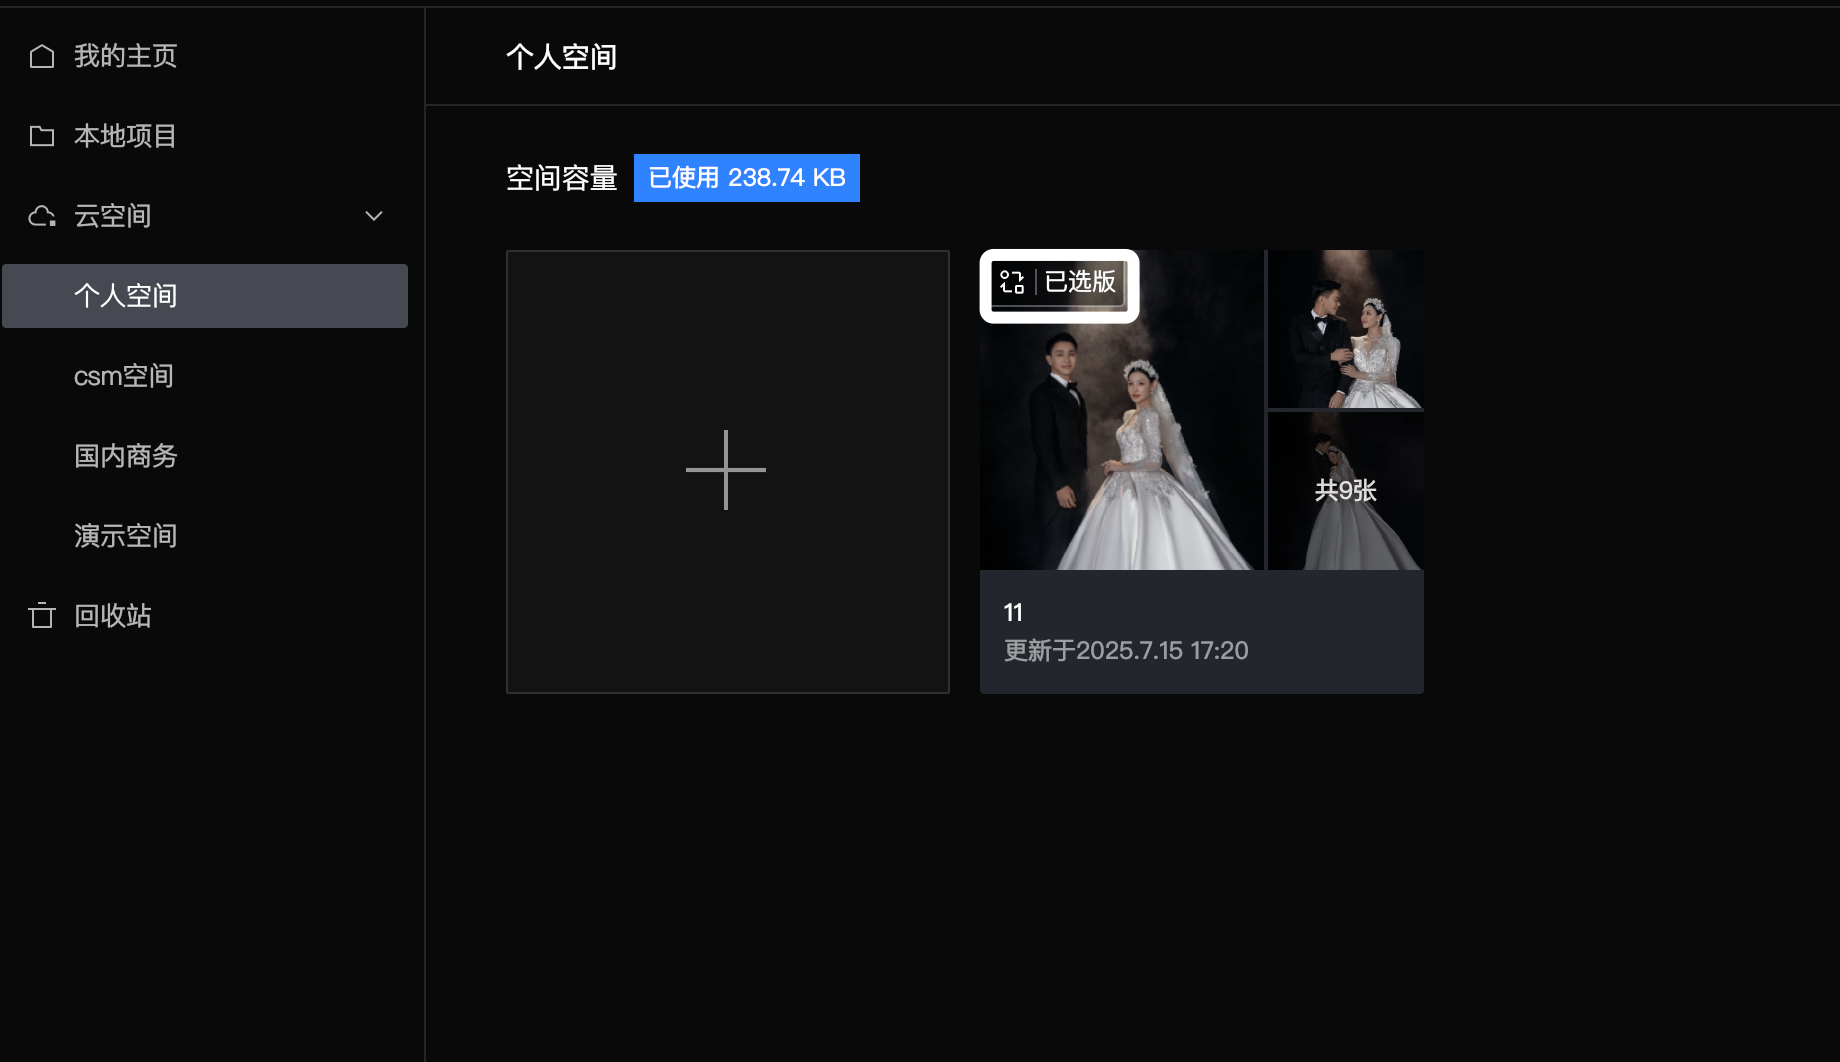Image resolution: width=1840 pixels, height=1062 pixels.
Task: Click the cloud icon beside 云空间
Action: pyautogui.click(x=42, y=216)
